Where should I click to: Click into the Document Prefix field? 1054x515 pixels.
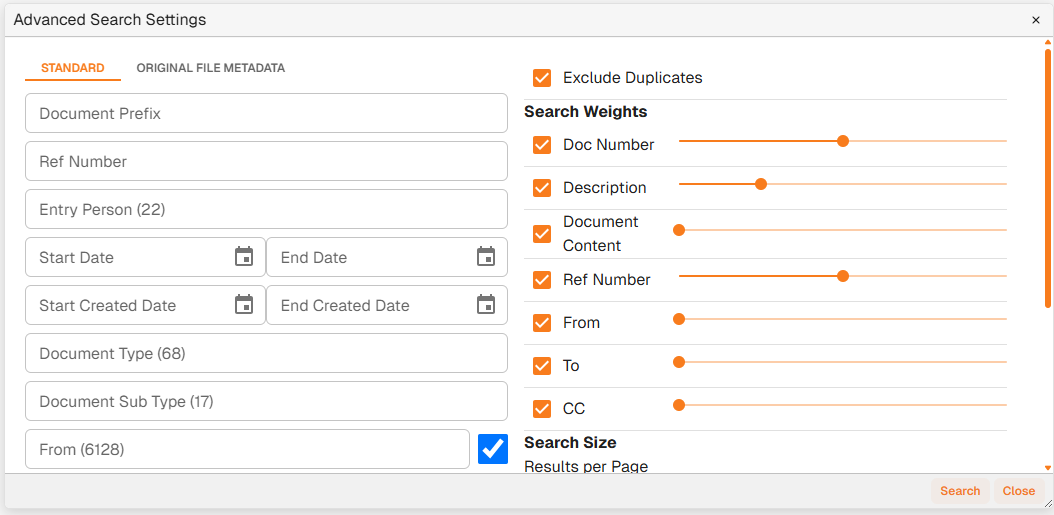tap(266, 113)
